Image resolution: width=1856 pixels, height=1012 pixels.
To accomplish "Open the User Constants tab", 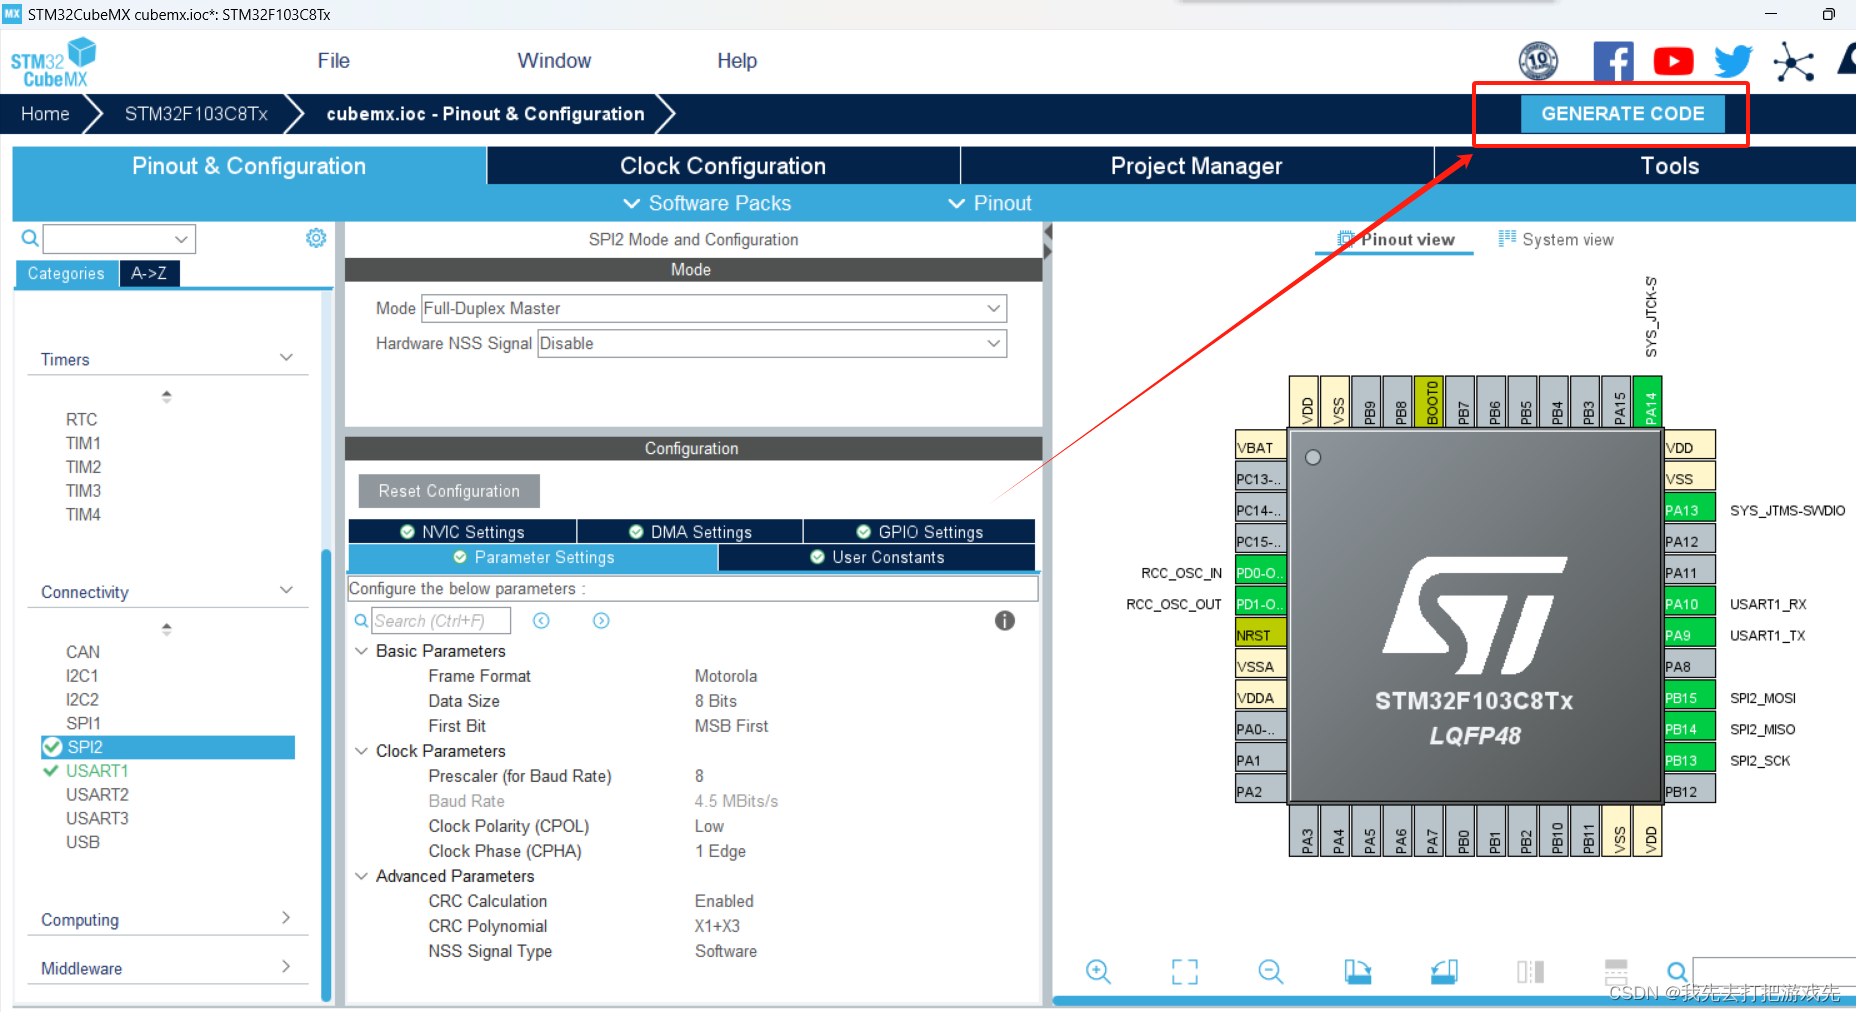I will (877, 557).
